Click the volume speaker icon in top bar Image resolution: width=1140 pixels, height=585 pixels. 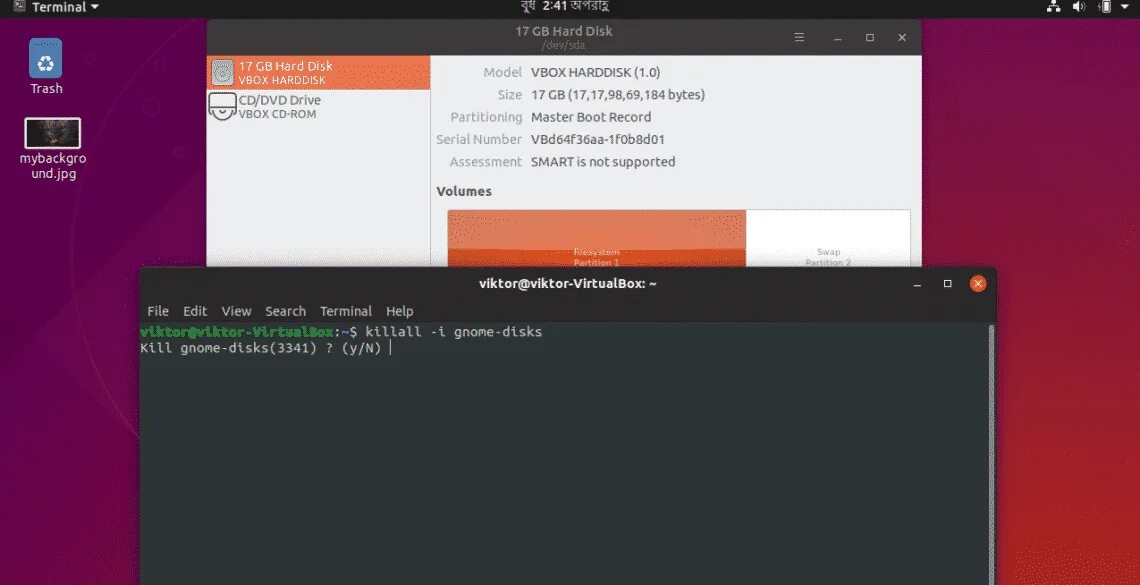point(1078,7)
